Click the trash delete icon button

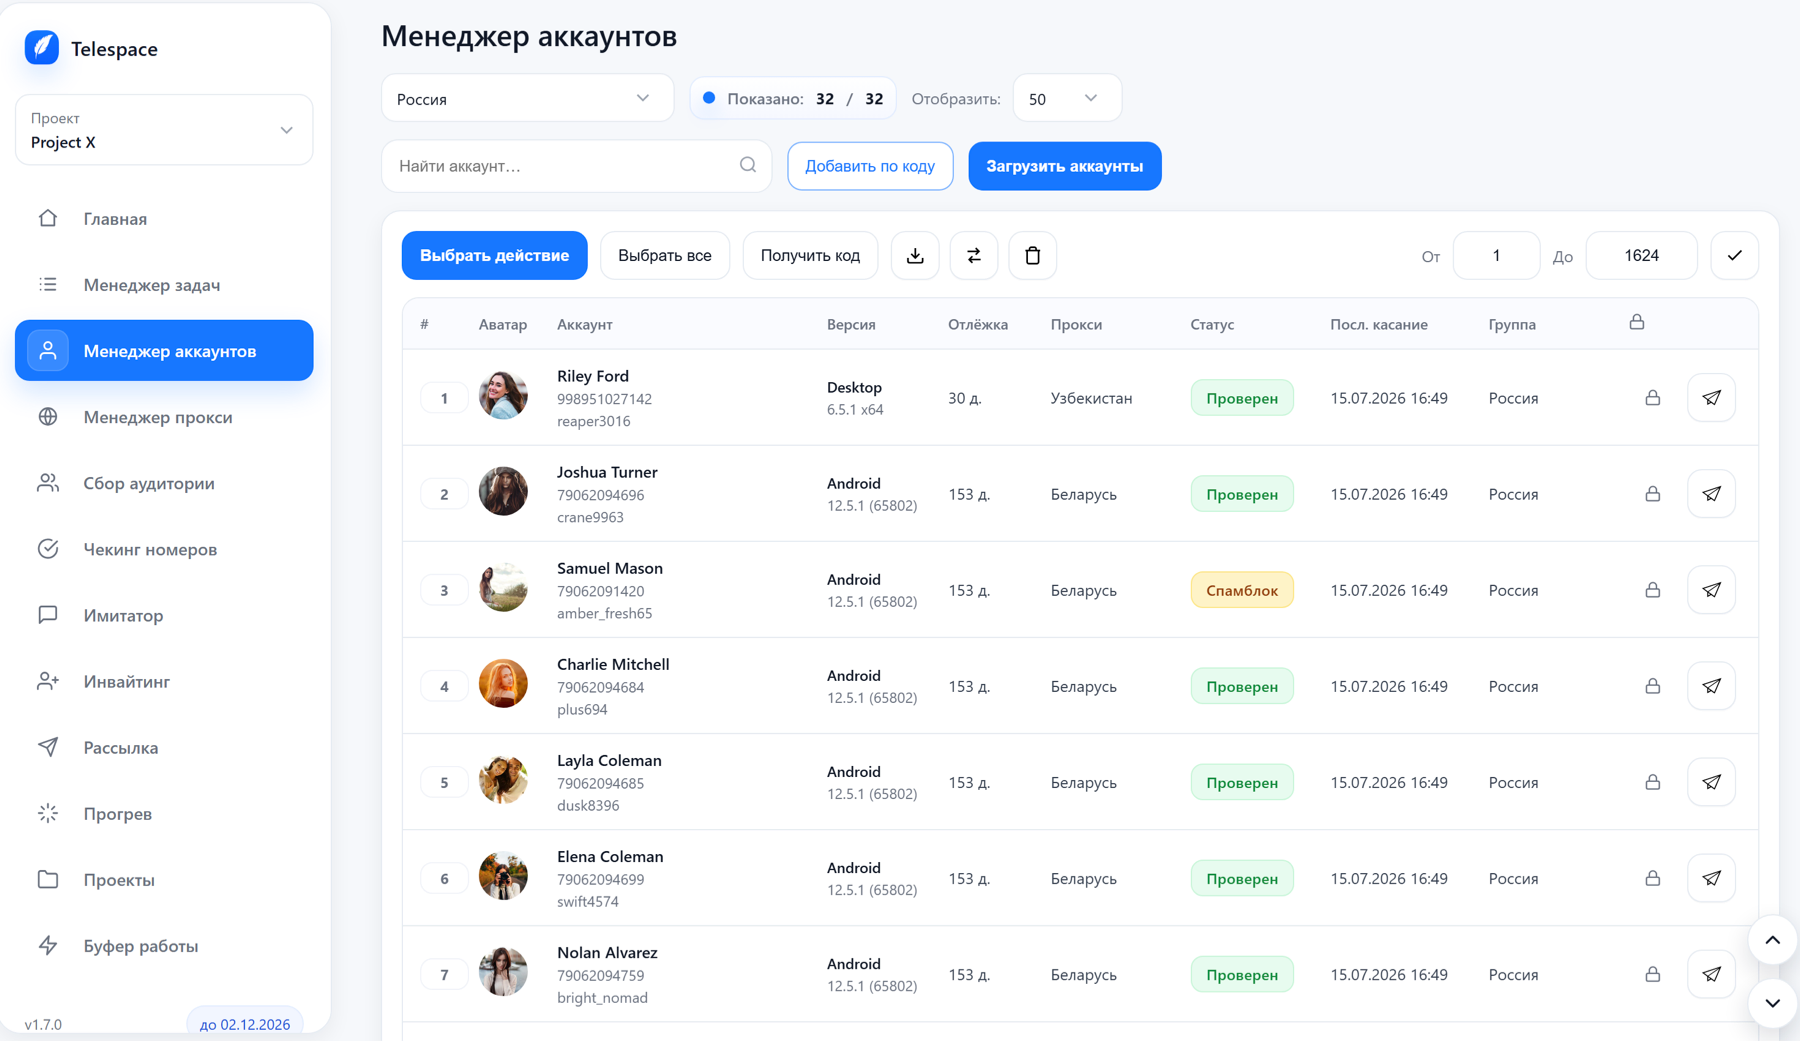coord(1033,256)
